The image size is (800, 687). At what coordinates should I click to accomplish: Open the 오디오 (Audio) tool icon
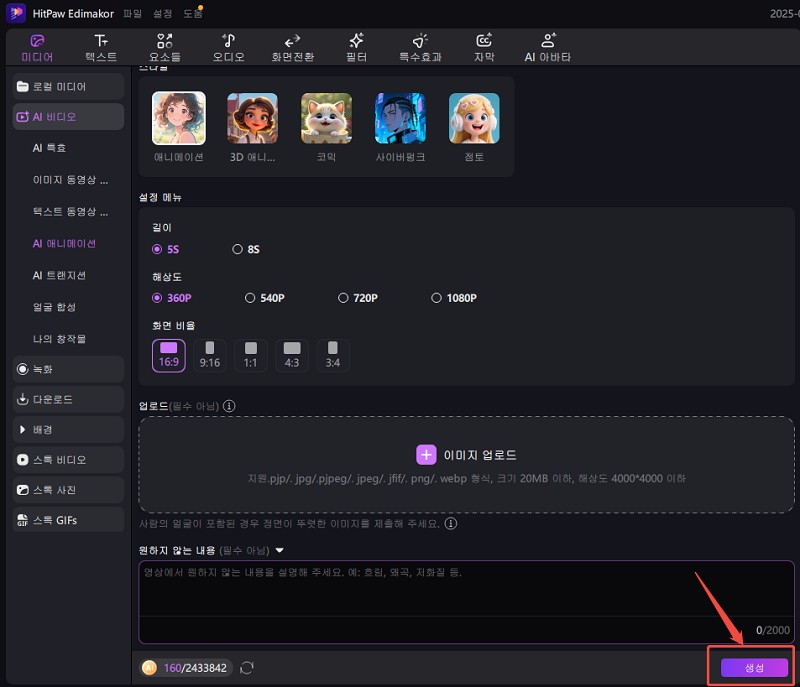pyautogui.click(x=228, y=47)
